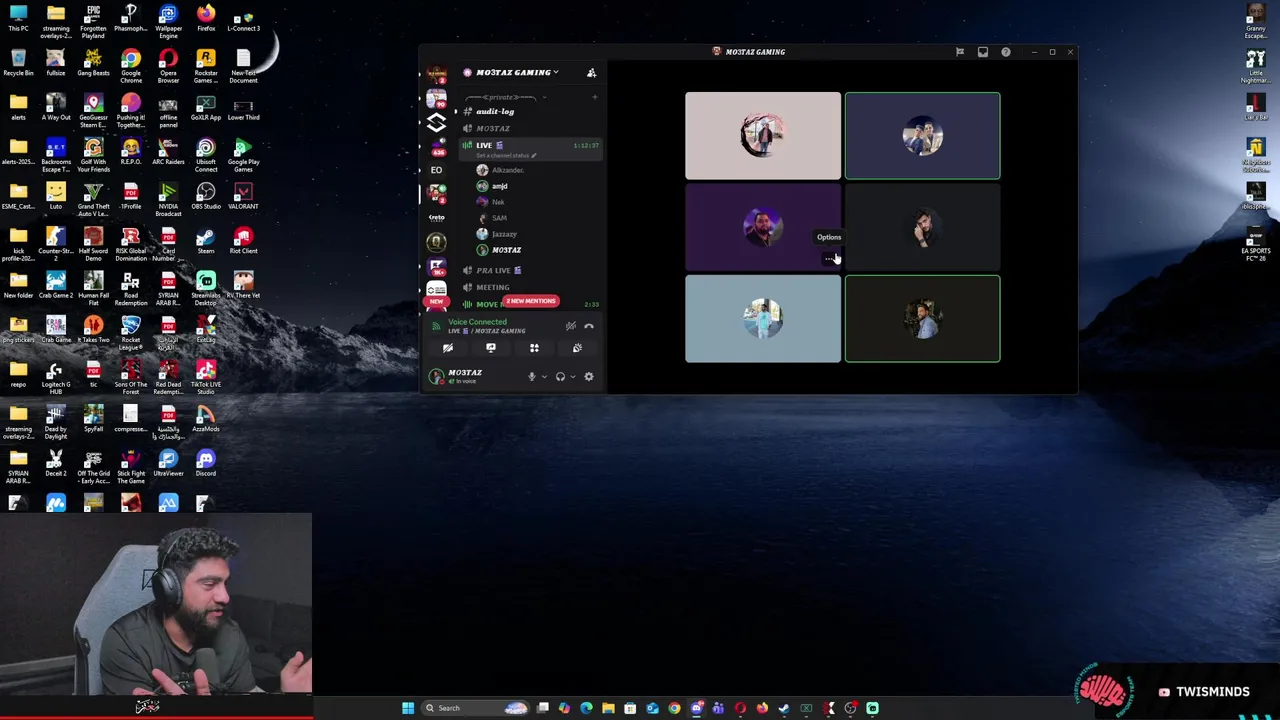
Task: Select the navy top-right participant tile
Action: 922,136
